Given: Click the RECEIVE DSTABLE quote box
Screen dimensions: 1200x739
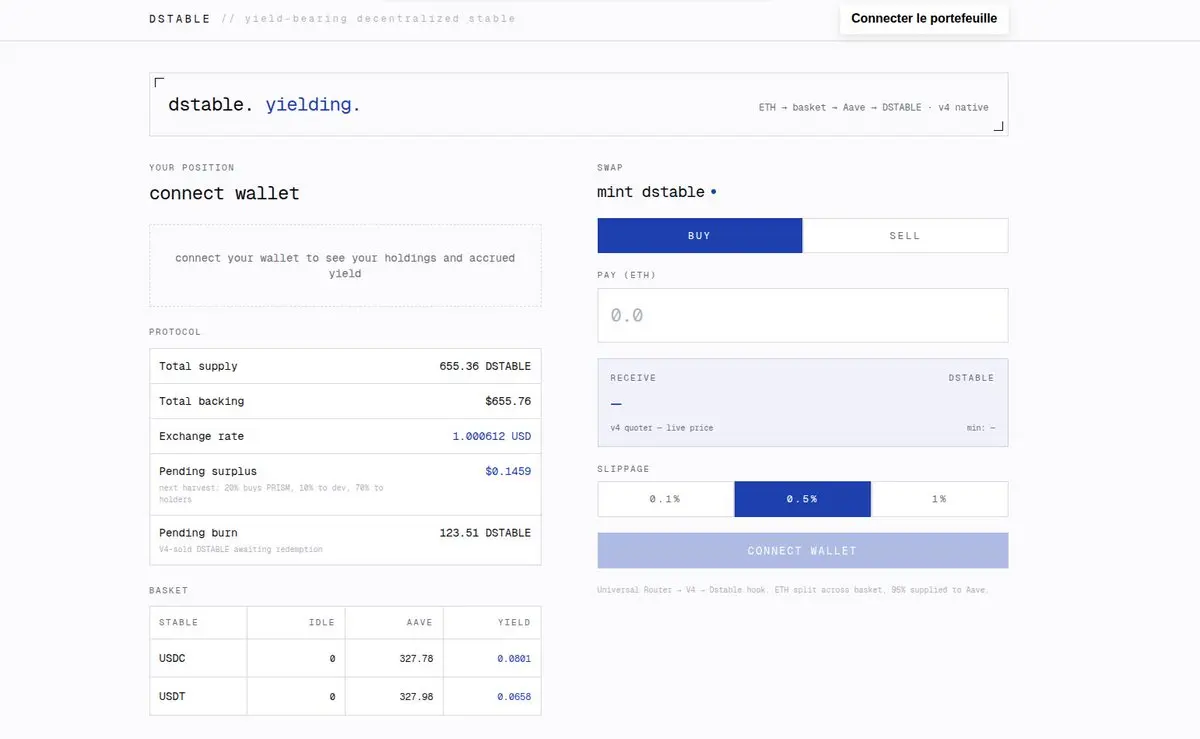Looking at the screenshot, I should click(x=803, y=402).
